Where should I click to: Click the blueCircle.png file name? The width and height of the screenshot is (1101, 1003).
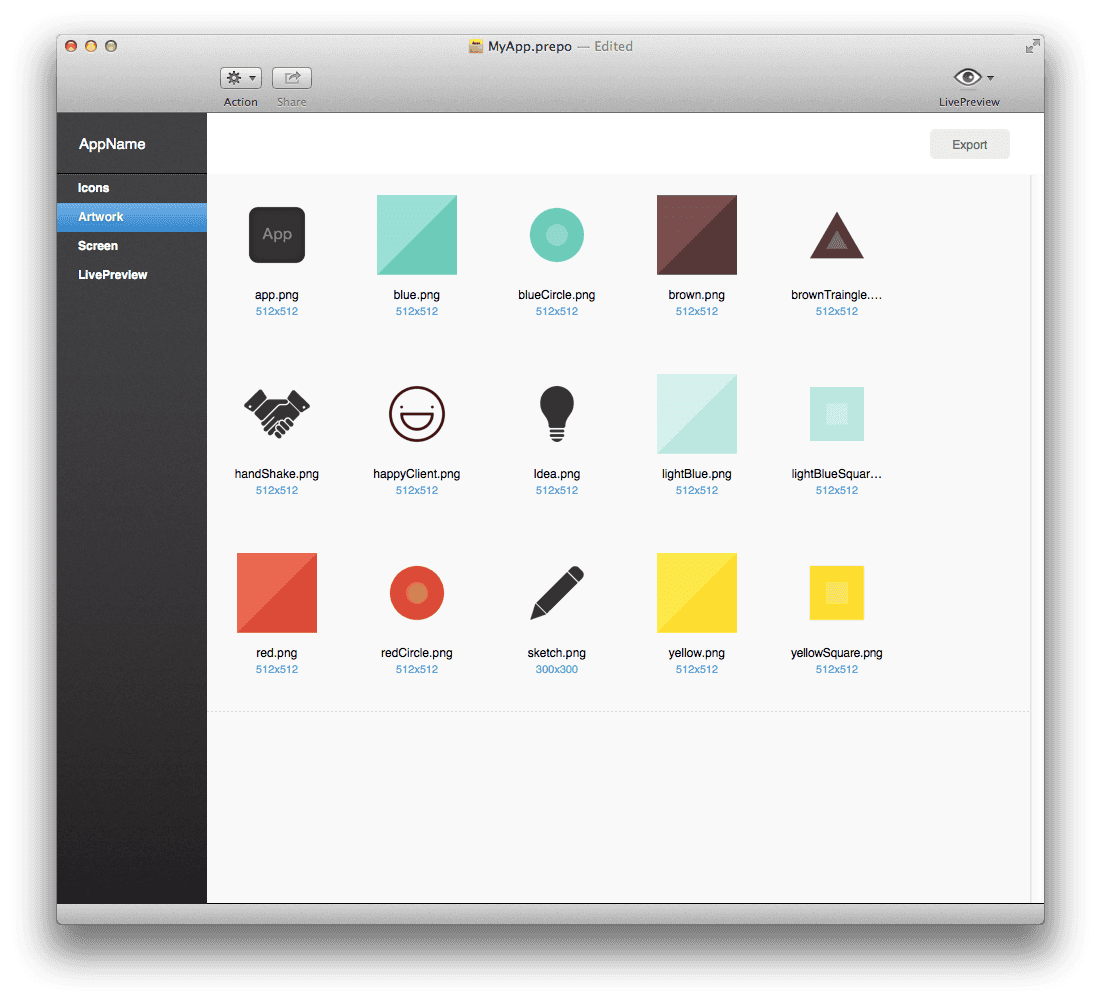pyautogui.click(x=557, y=295)
